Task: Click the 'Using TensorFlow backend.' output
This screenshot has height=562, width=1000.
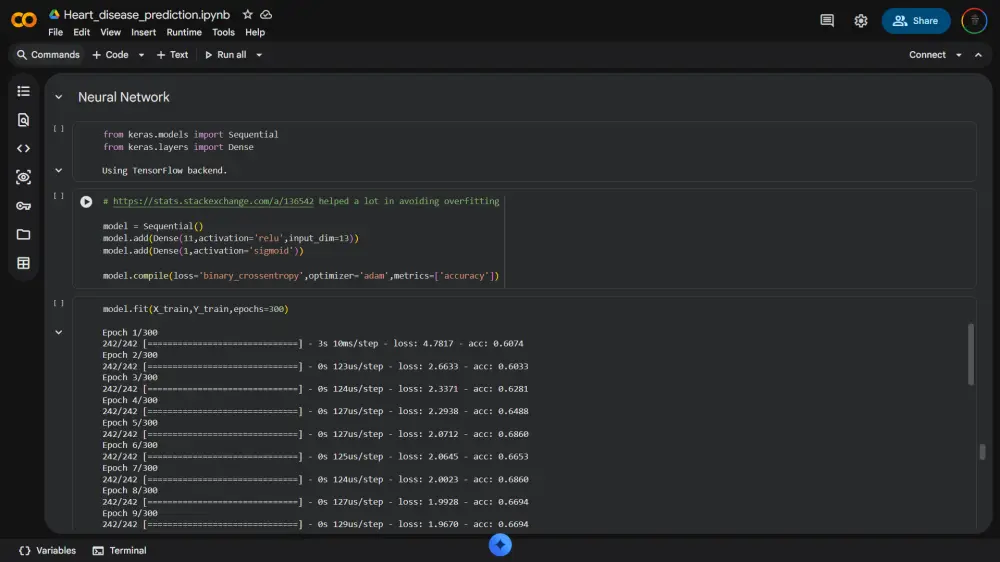Action: point(165,170)
